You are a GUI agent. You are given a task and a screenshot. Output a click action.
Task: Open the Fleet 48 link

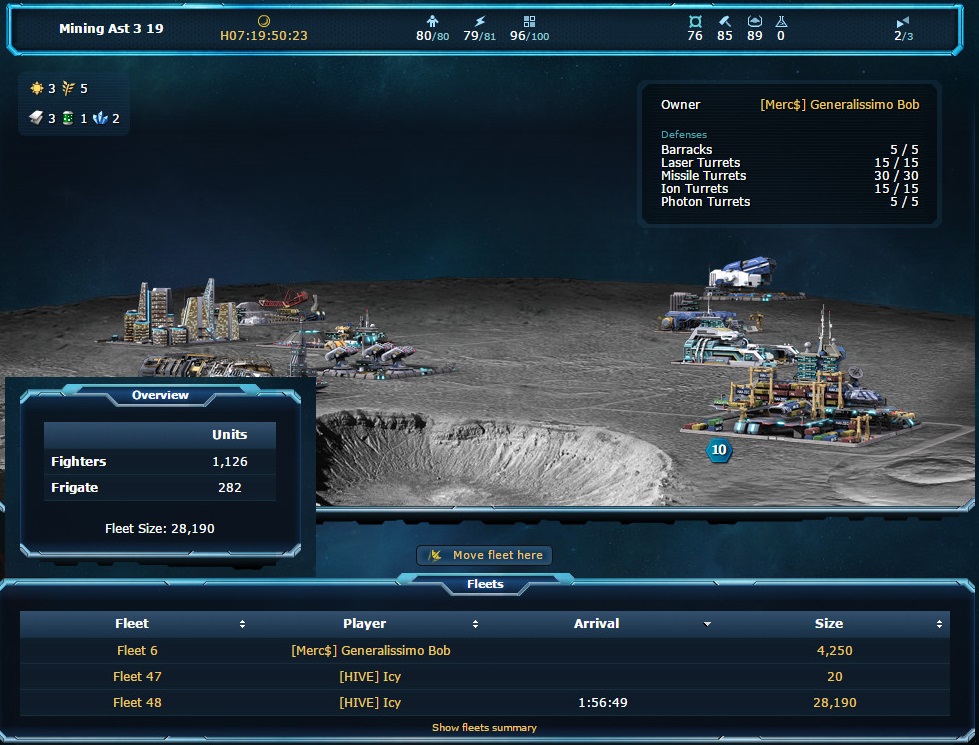137,703
